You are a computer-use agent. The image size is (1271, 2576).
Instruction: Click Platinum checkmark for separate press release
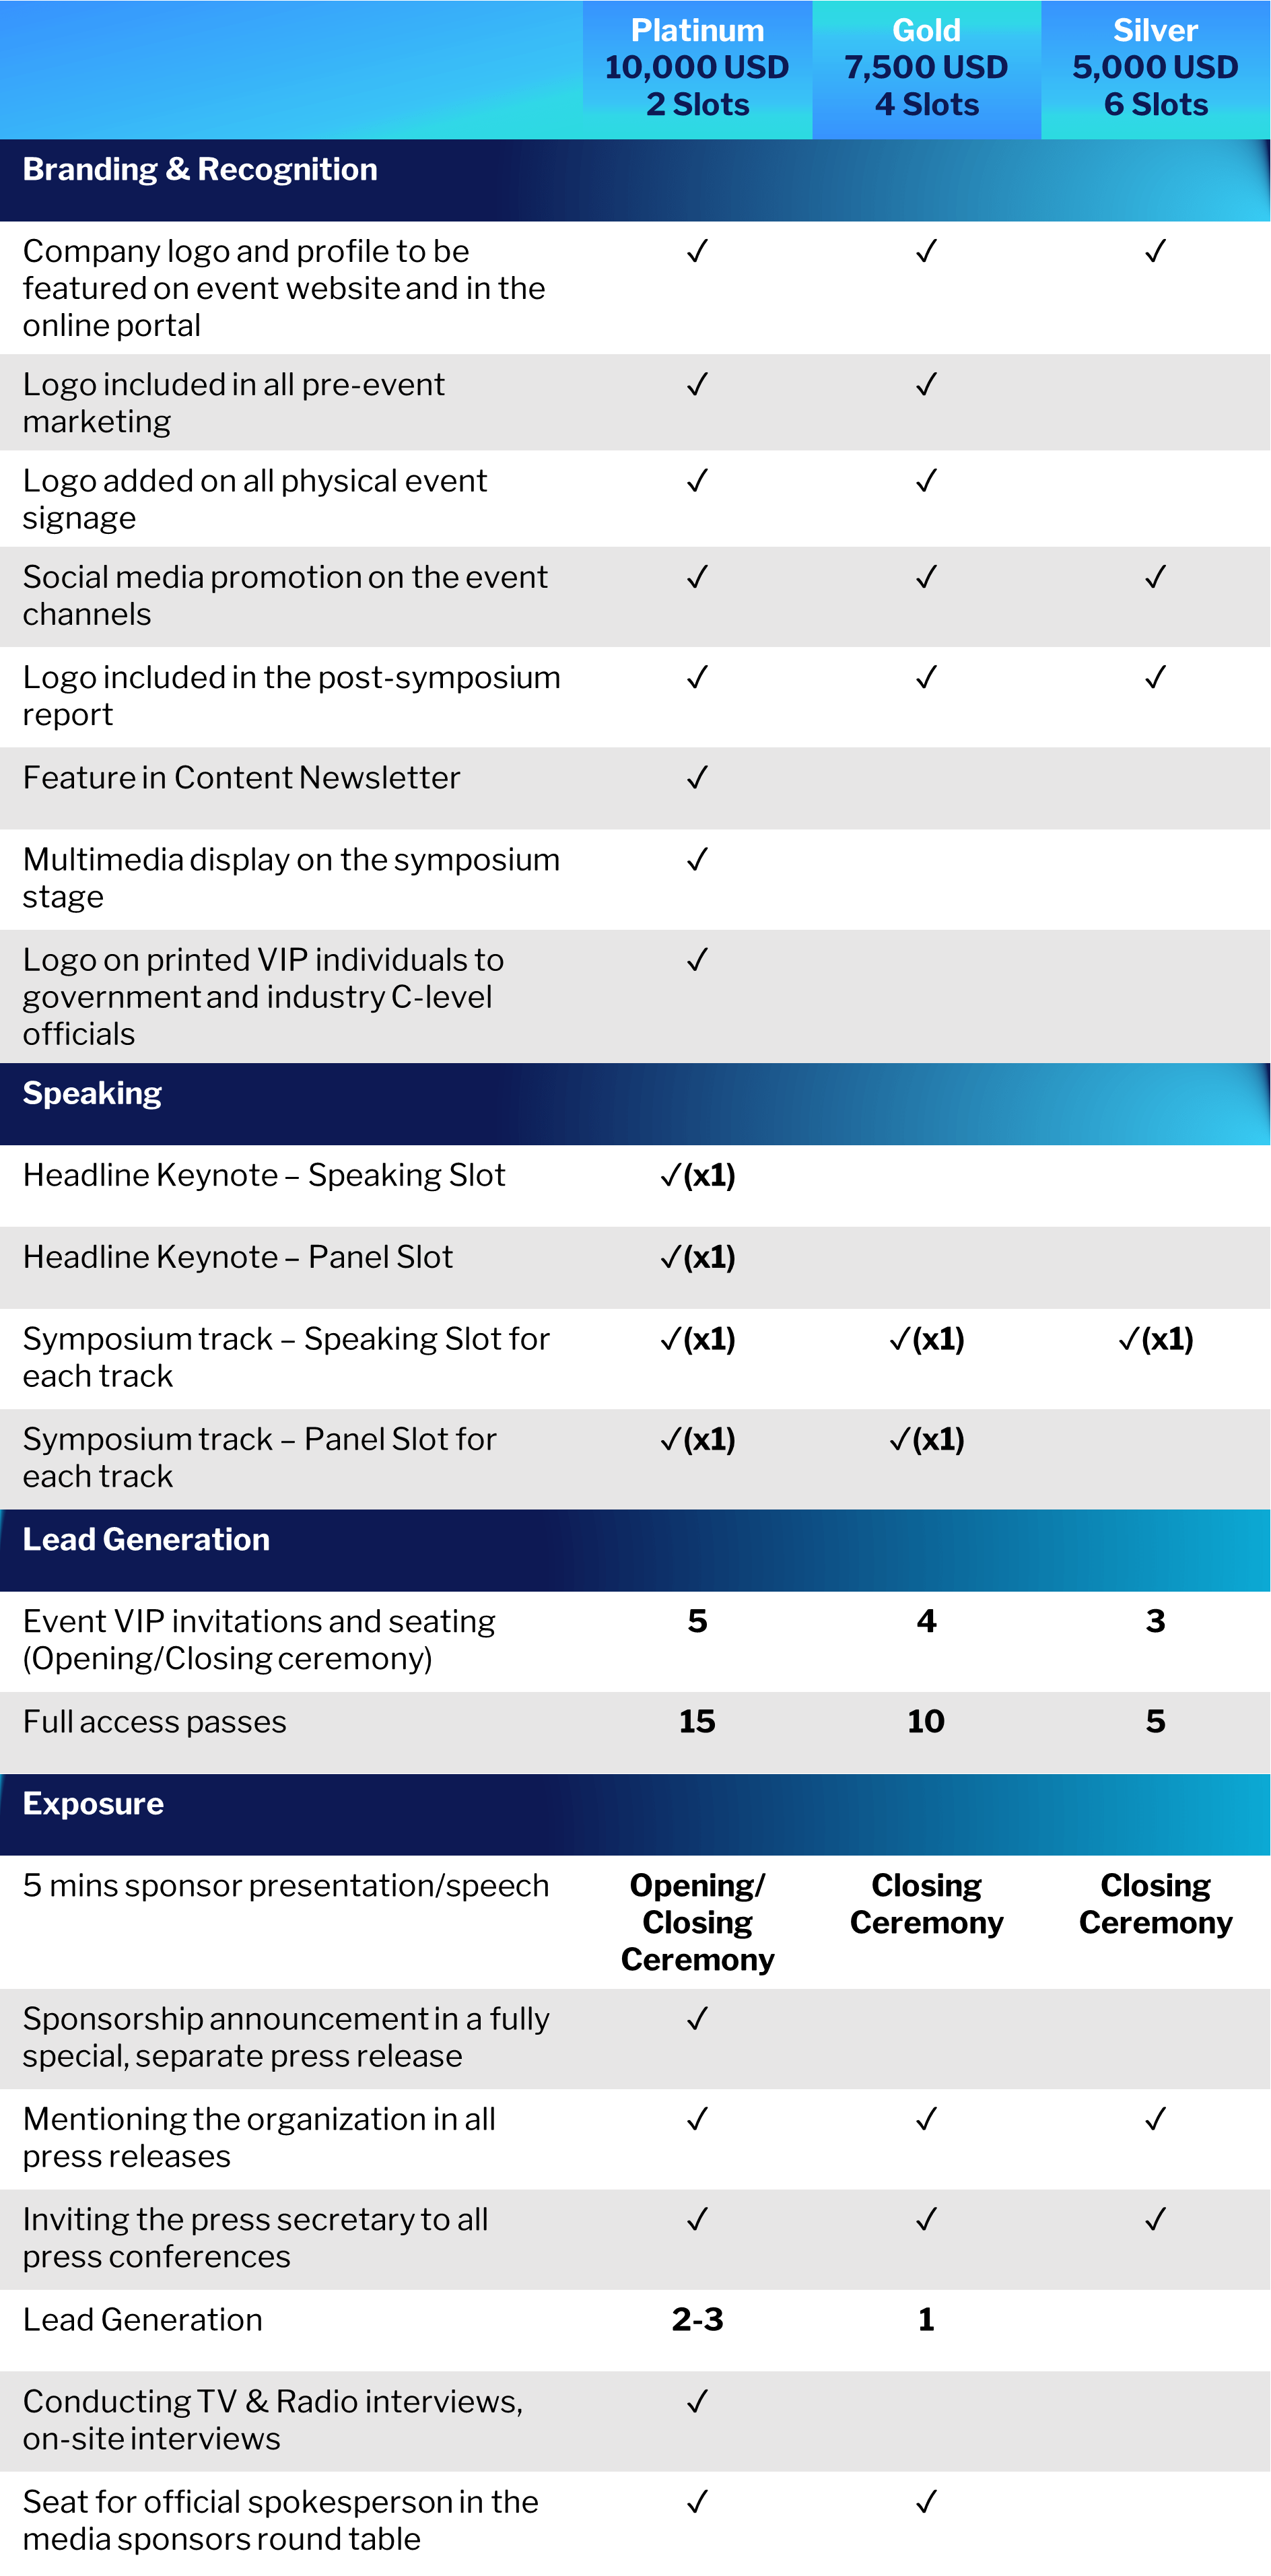[x=697, y=2018]
